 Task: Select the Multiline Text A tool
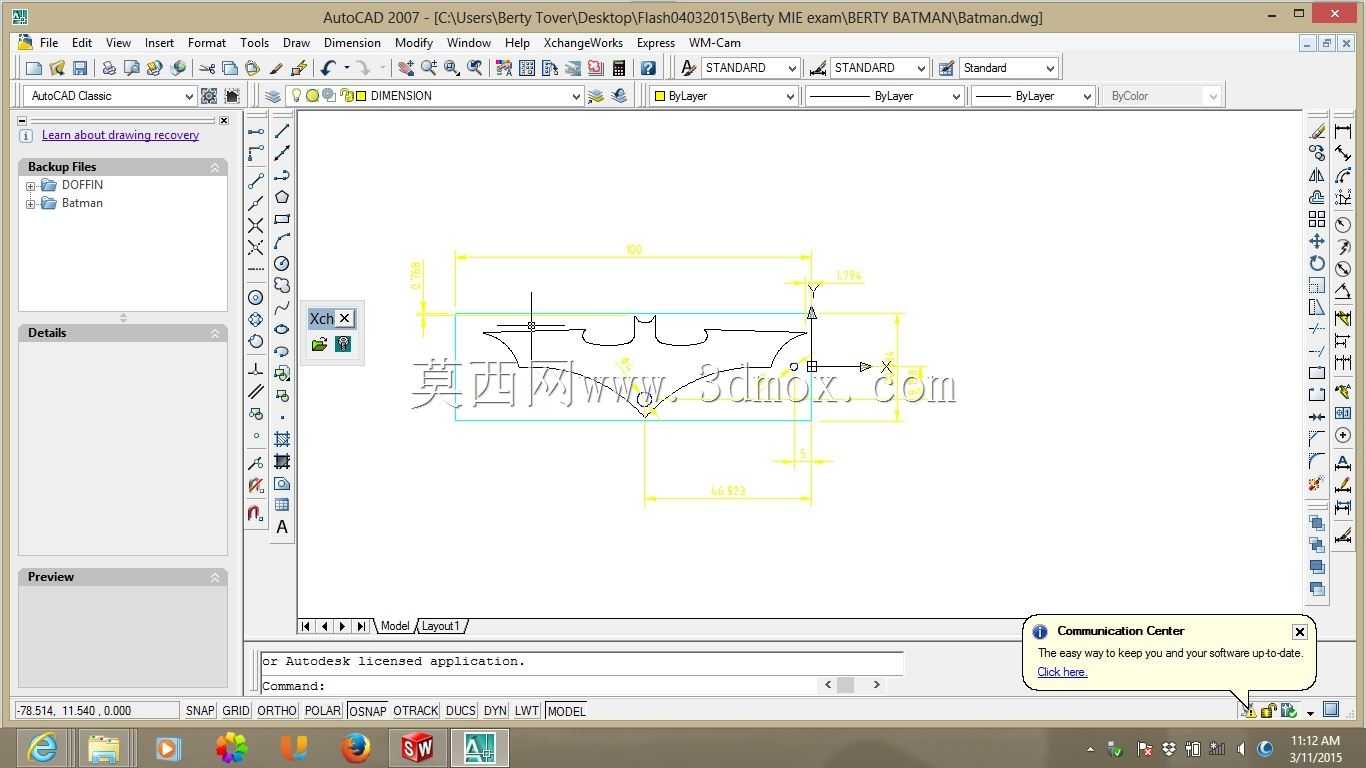click(282, 527)
